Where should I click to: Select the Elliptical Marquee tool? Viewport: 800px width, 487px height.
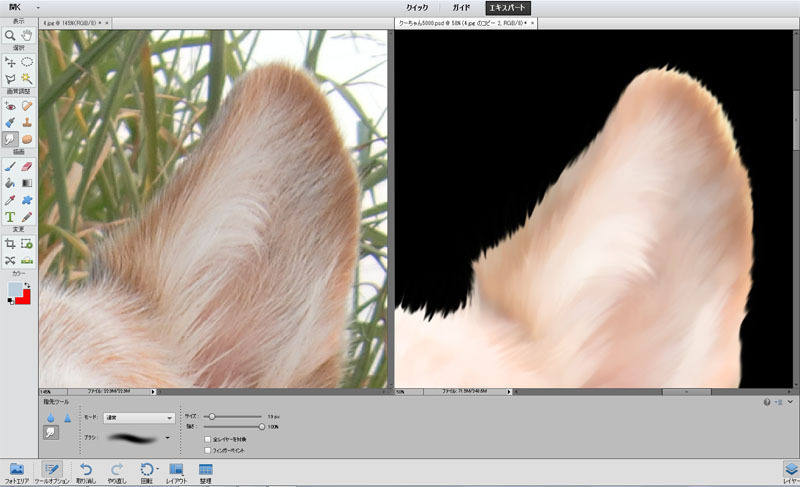pyautogui.click(x=27, y=62)
